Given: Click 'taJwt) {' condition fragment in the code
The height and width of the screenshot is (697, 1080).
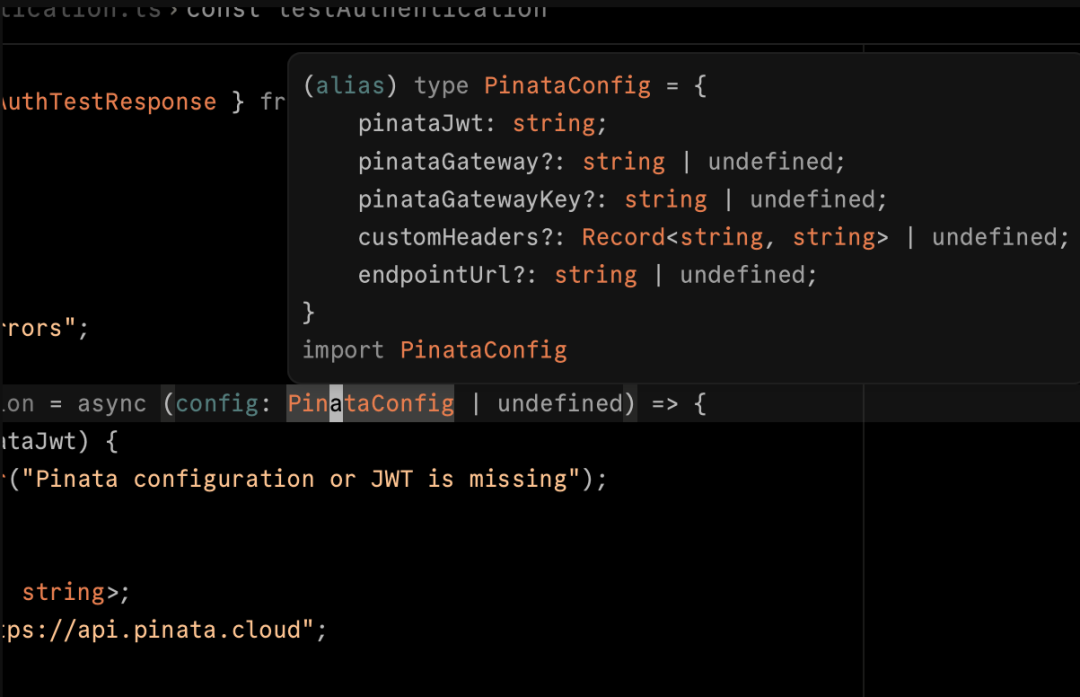Looking at the screenshot, I should point(59,441).
